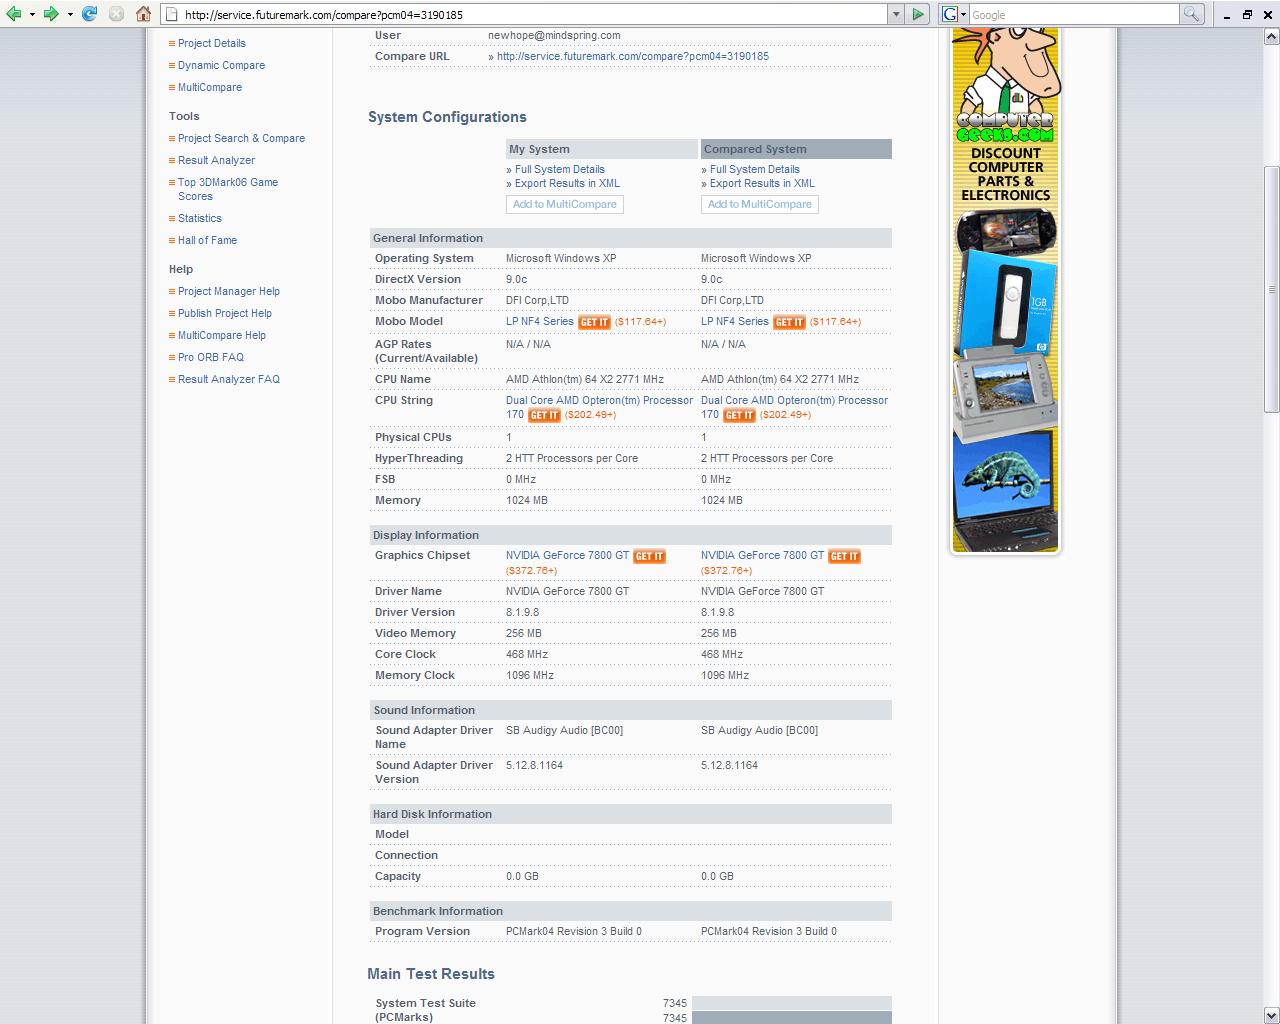Click My System's LP NF4 Series link
The image size is (1280, 1024).
click(540, 321)
